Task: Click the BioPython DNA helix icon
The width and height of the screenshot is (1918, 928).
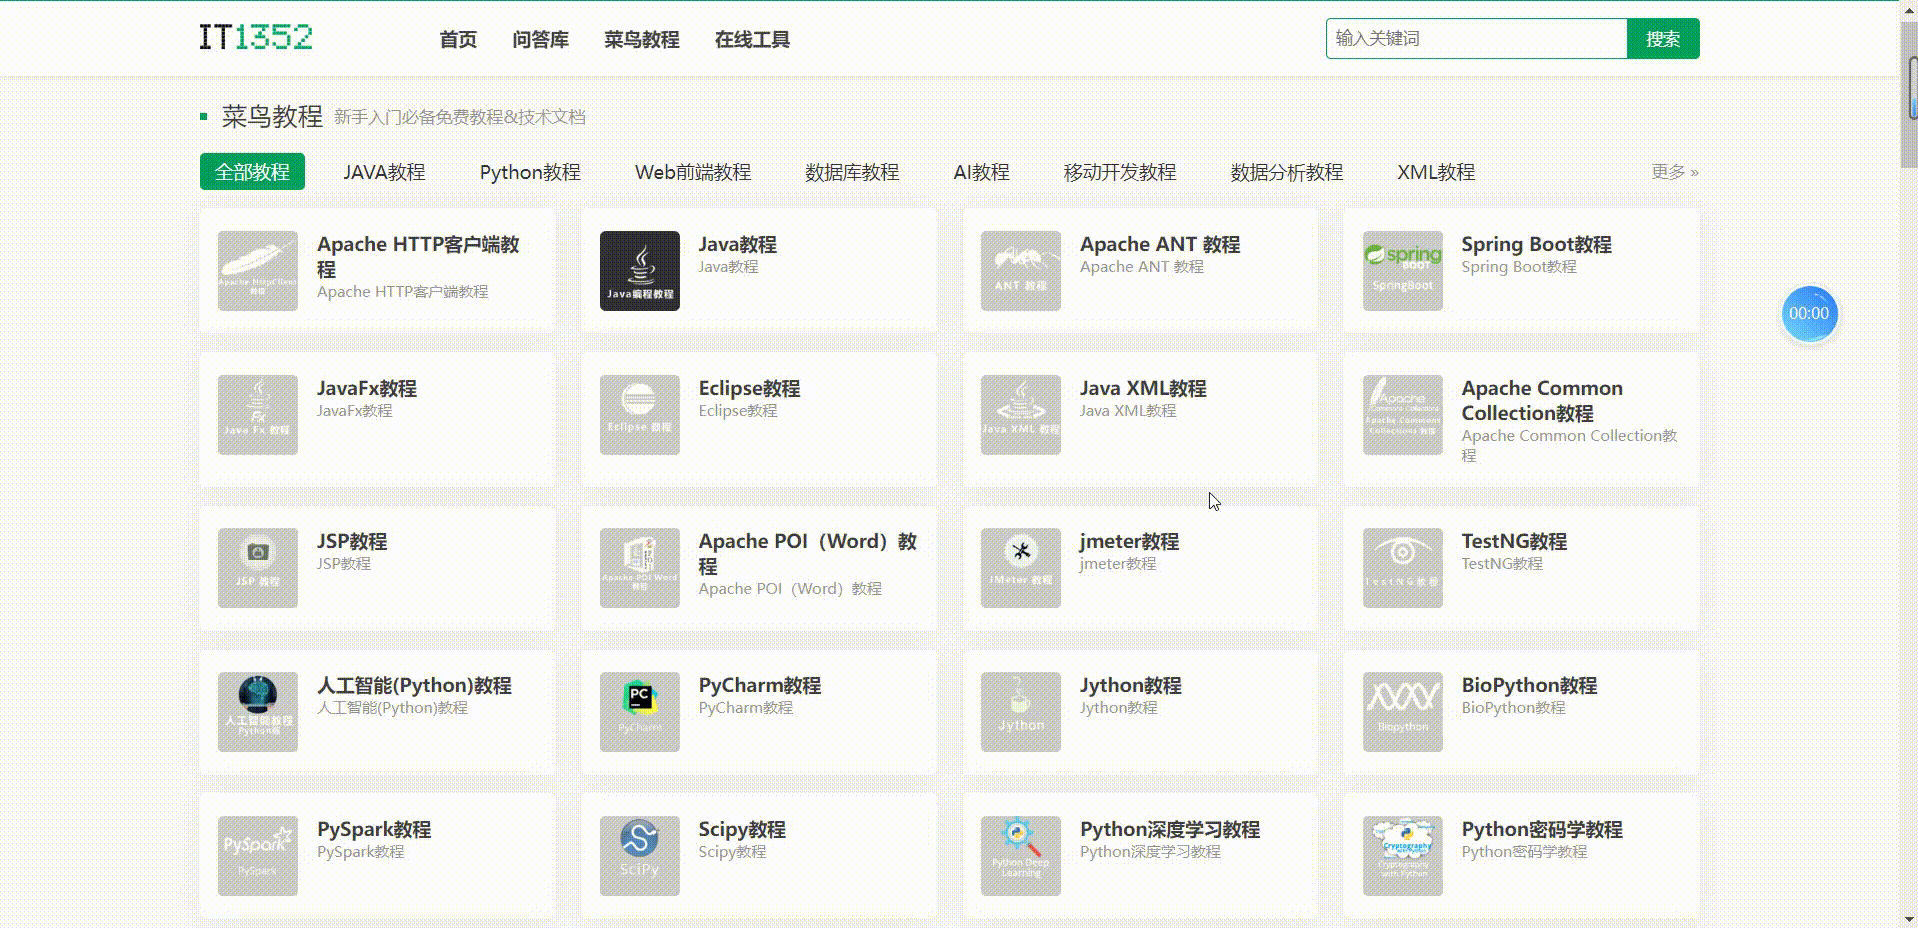Action: 1403,712
